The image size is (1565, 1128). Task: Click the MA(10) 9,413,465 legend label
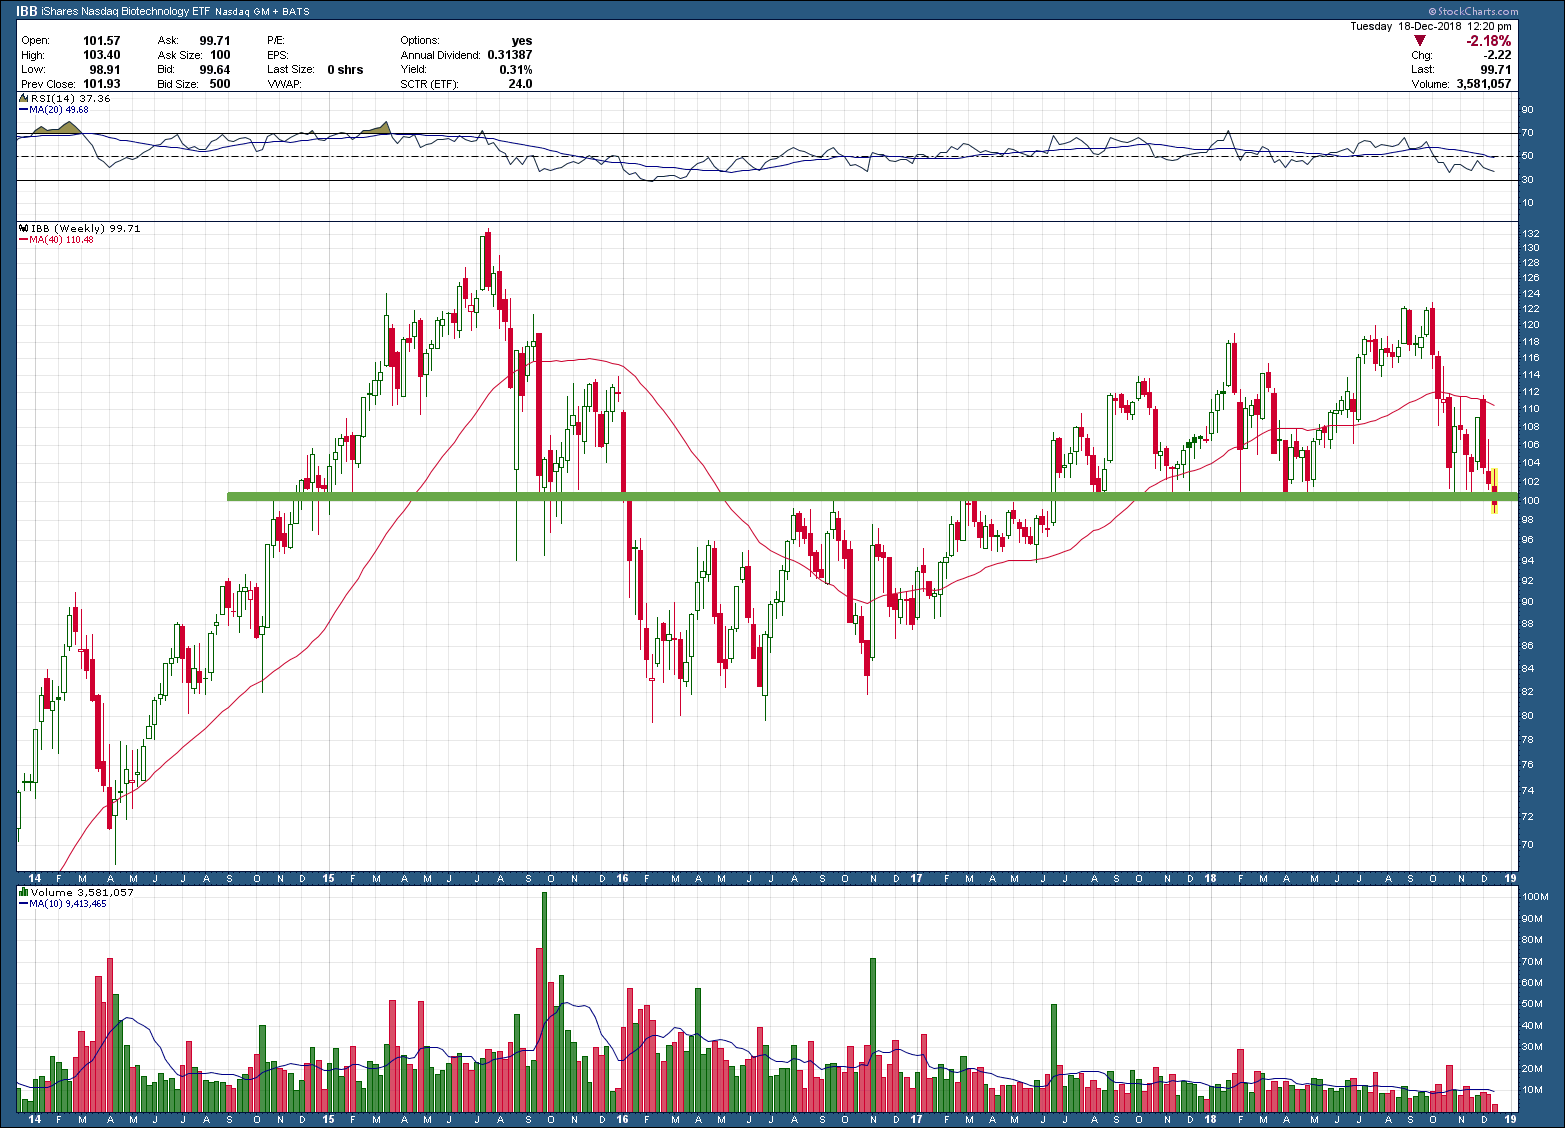pyautogui.click(x=67, y=903)
